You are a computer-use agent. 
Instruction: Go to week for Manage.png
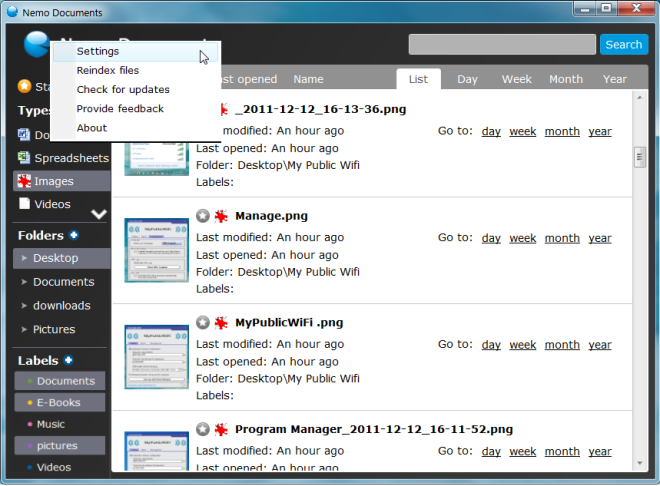tap(523, 238)
